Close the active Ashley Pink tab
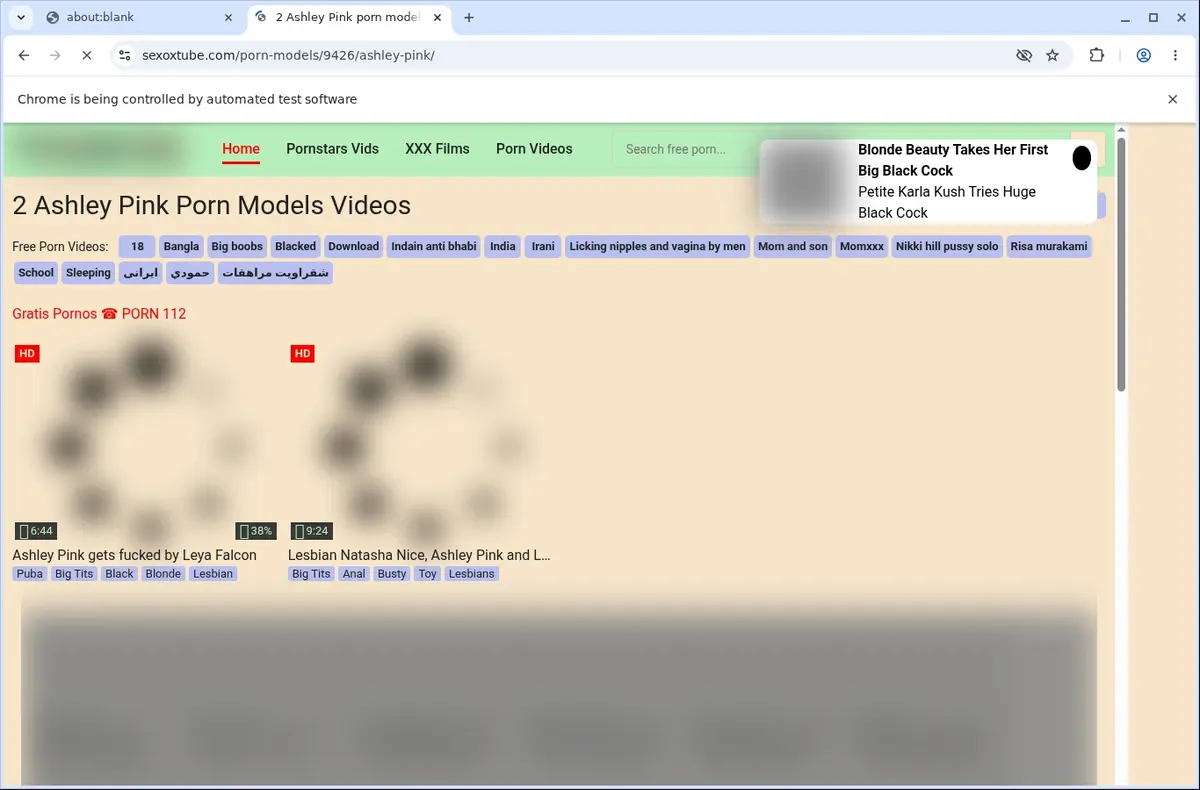This screenshot has width=1200, height=790. (x=436, y=17)
